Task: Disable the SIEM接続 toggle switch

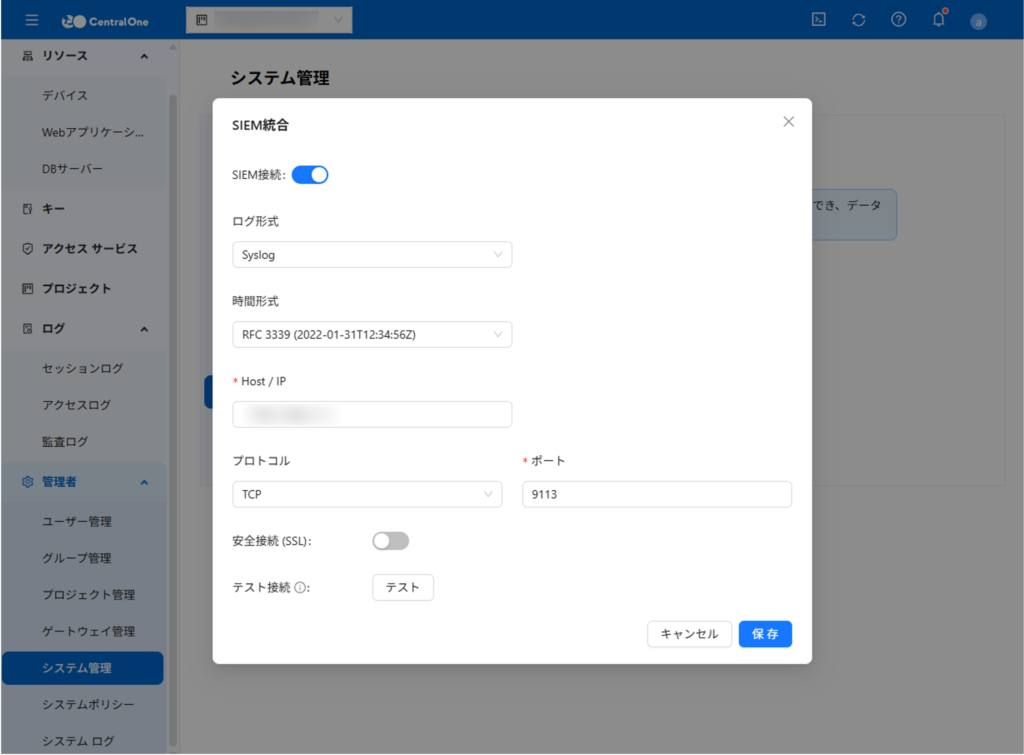Action: (310, 175)
